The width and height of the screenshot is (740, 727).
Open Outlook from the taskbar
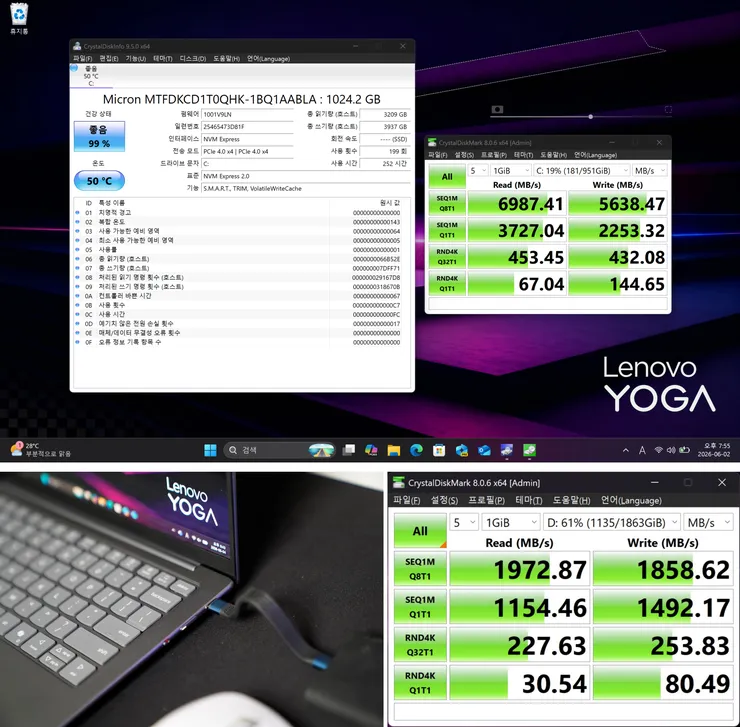click(484, 450)
